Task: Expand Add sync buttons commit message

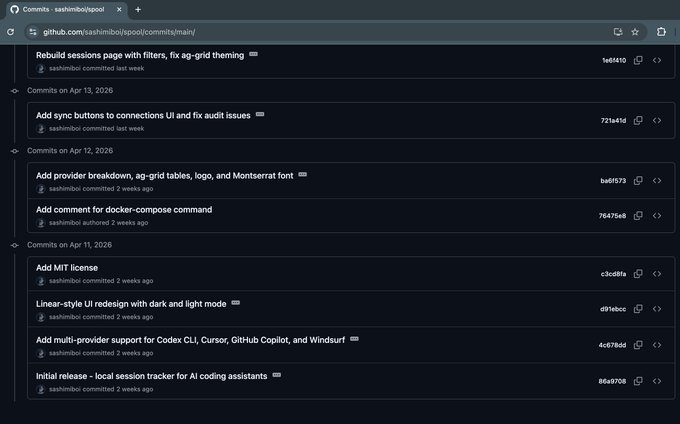Action: click(260, 114)
